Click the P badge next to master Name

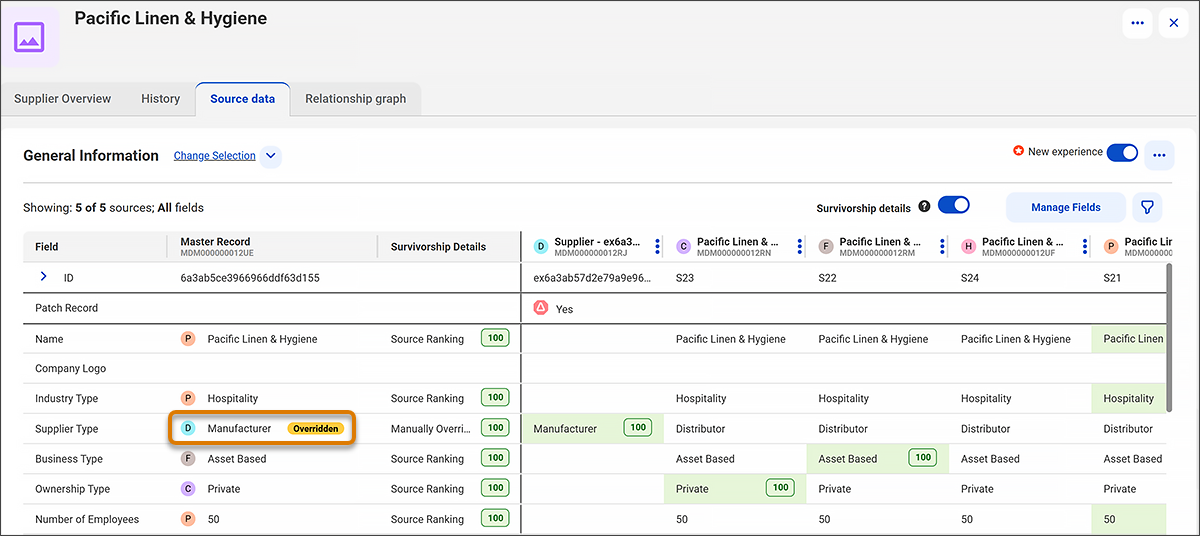click(x=187, y=339)
